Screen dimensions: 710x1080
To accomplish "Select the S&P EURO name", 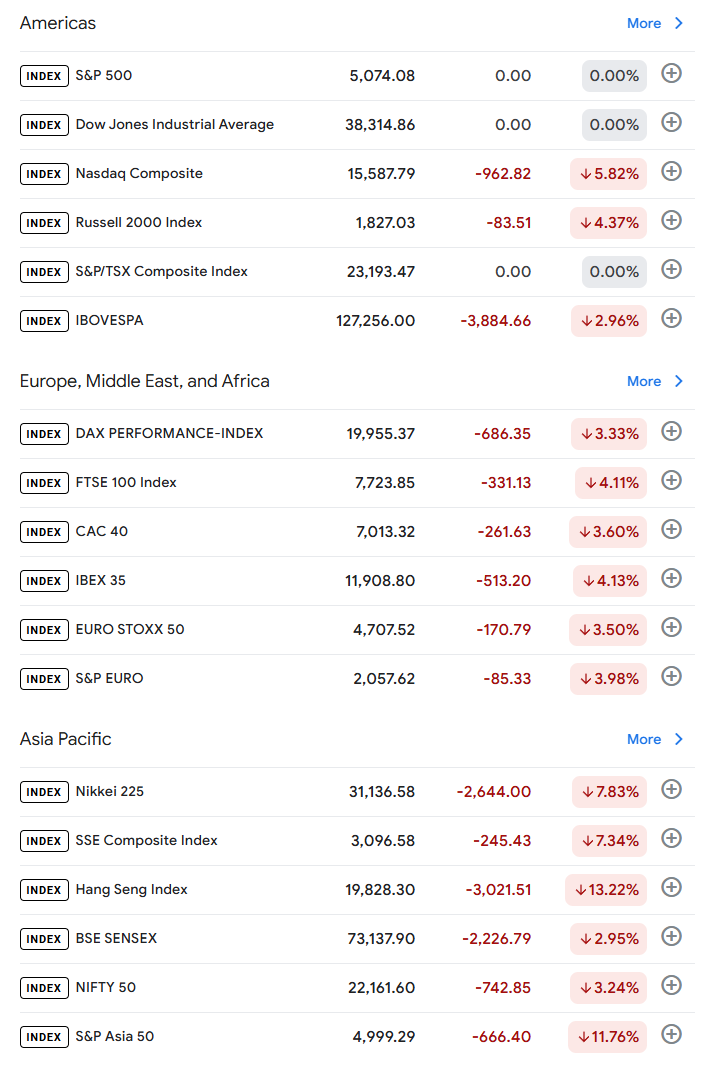I will click(109, 678).
